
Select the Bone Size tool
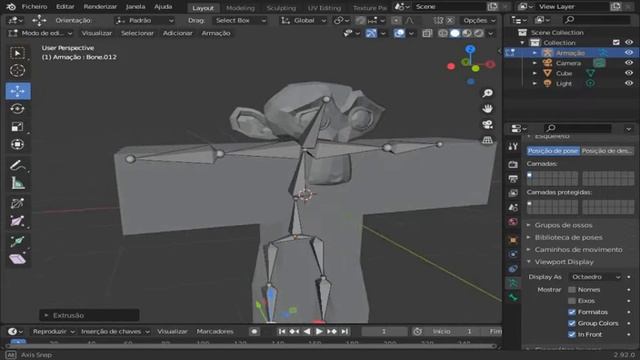click(18, 221)
